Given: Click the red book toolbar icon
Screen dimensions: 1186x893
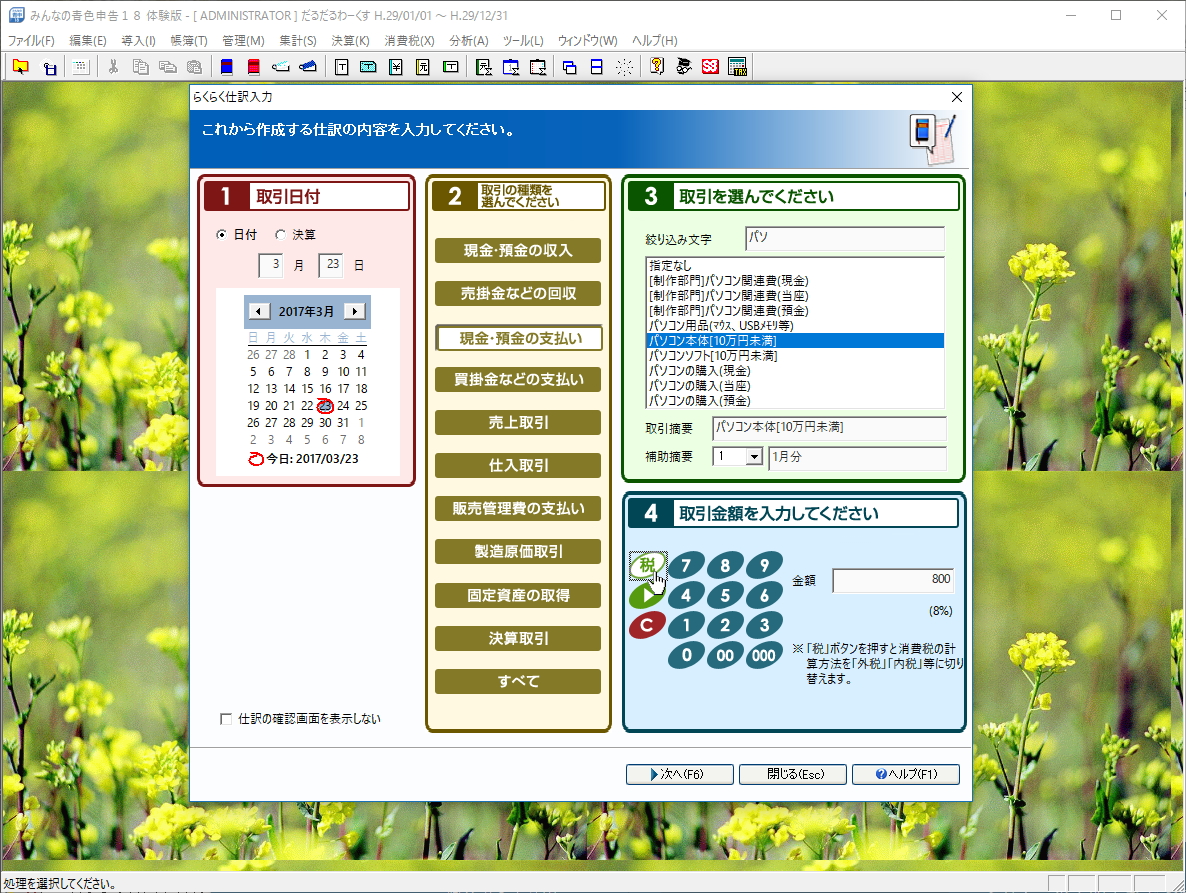Looking at the screenshot, I should tap(253, 67).
